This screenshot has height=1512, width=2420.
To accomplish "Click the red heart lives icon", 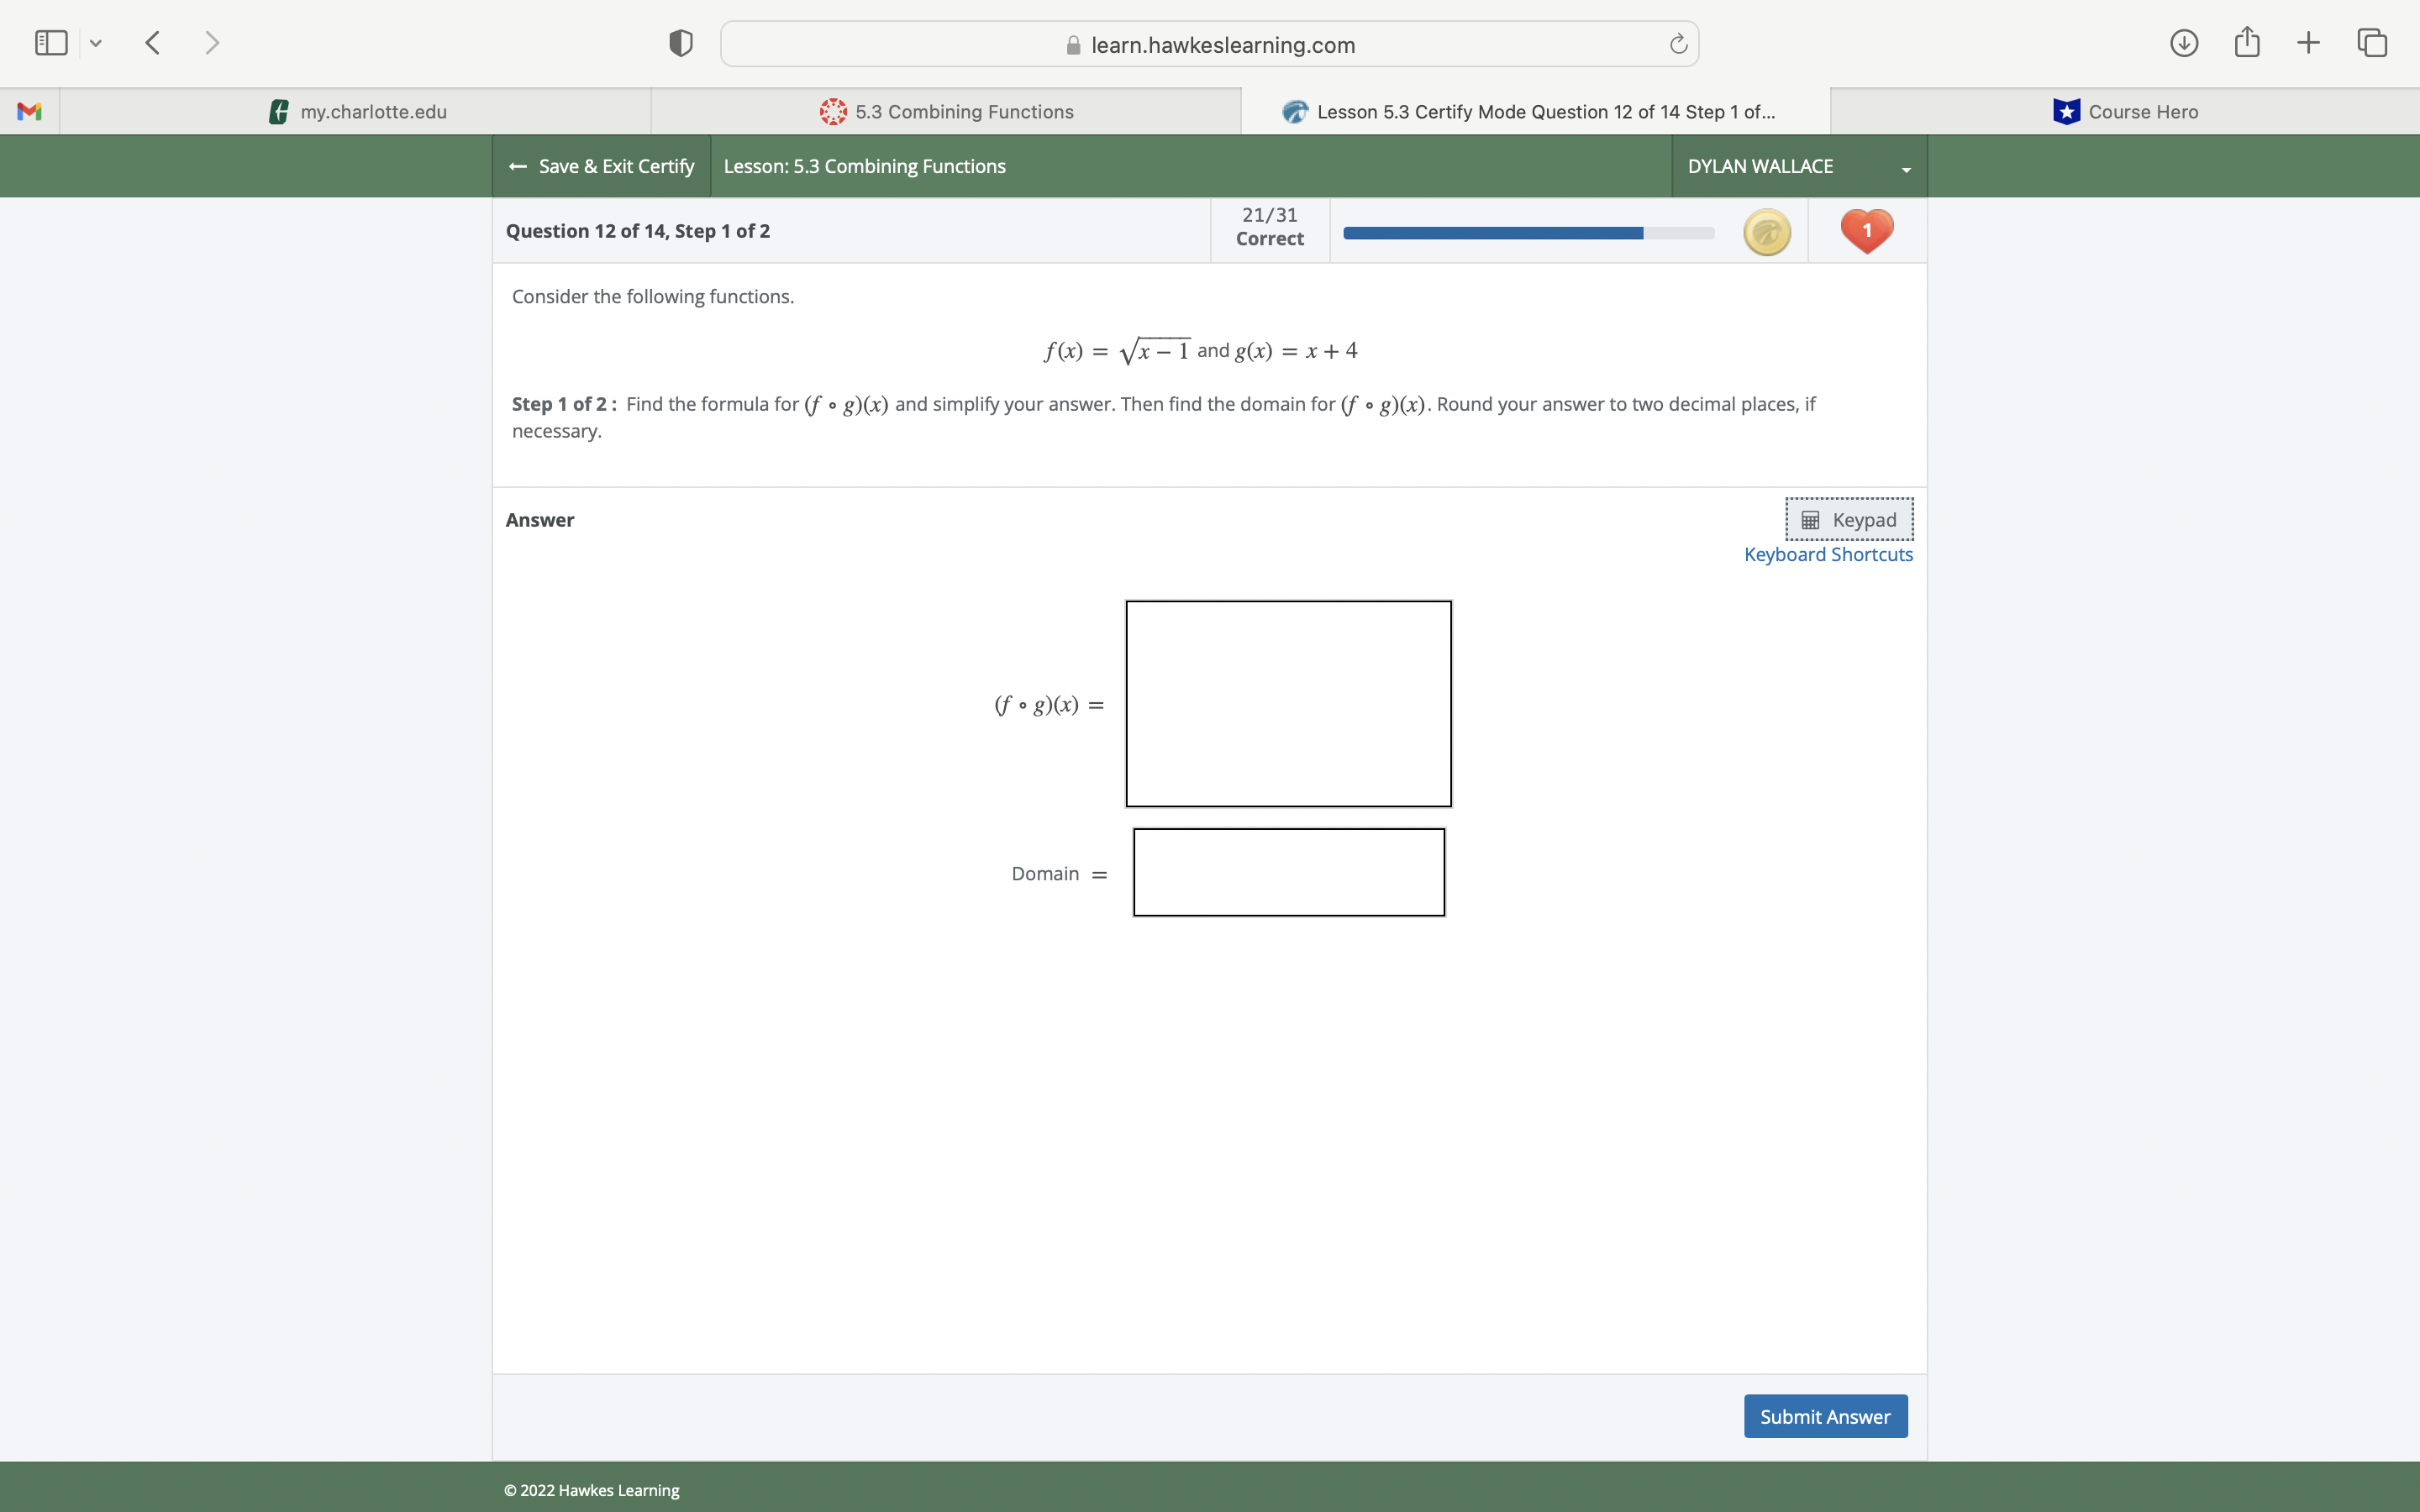I will pos(1866,230).
